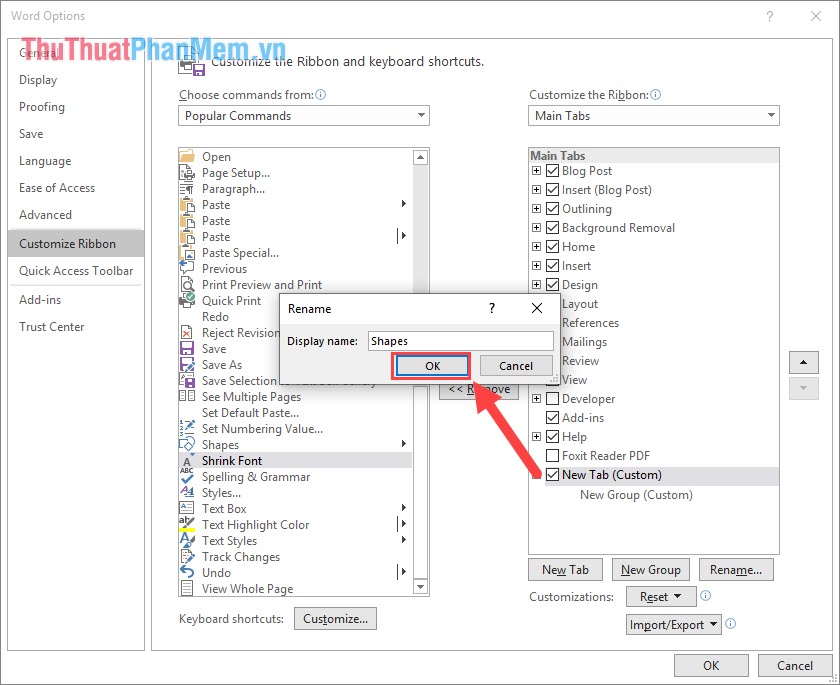The height and width of the screenshot is (685, 840).
Task: Click the Open folder icon in commands list
Action: 187,157
